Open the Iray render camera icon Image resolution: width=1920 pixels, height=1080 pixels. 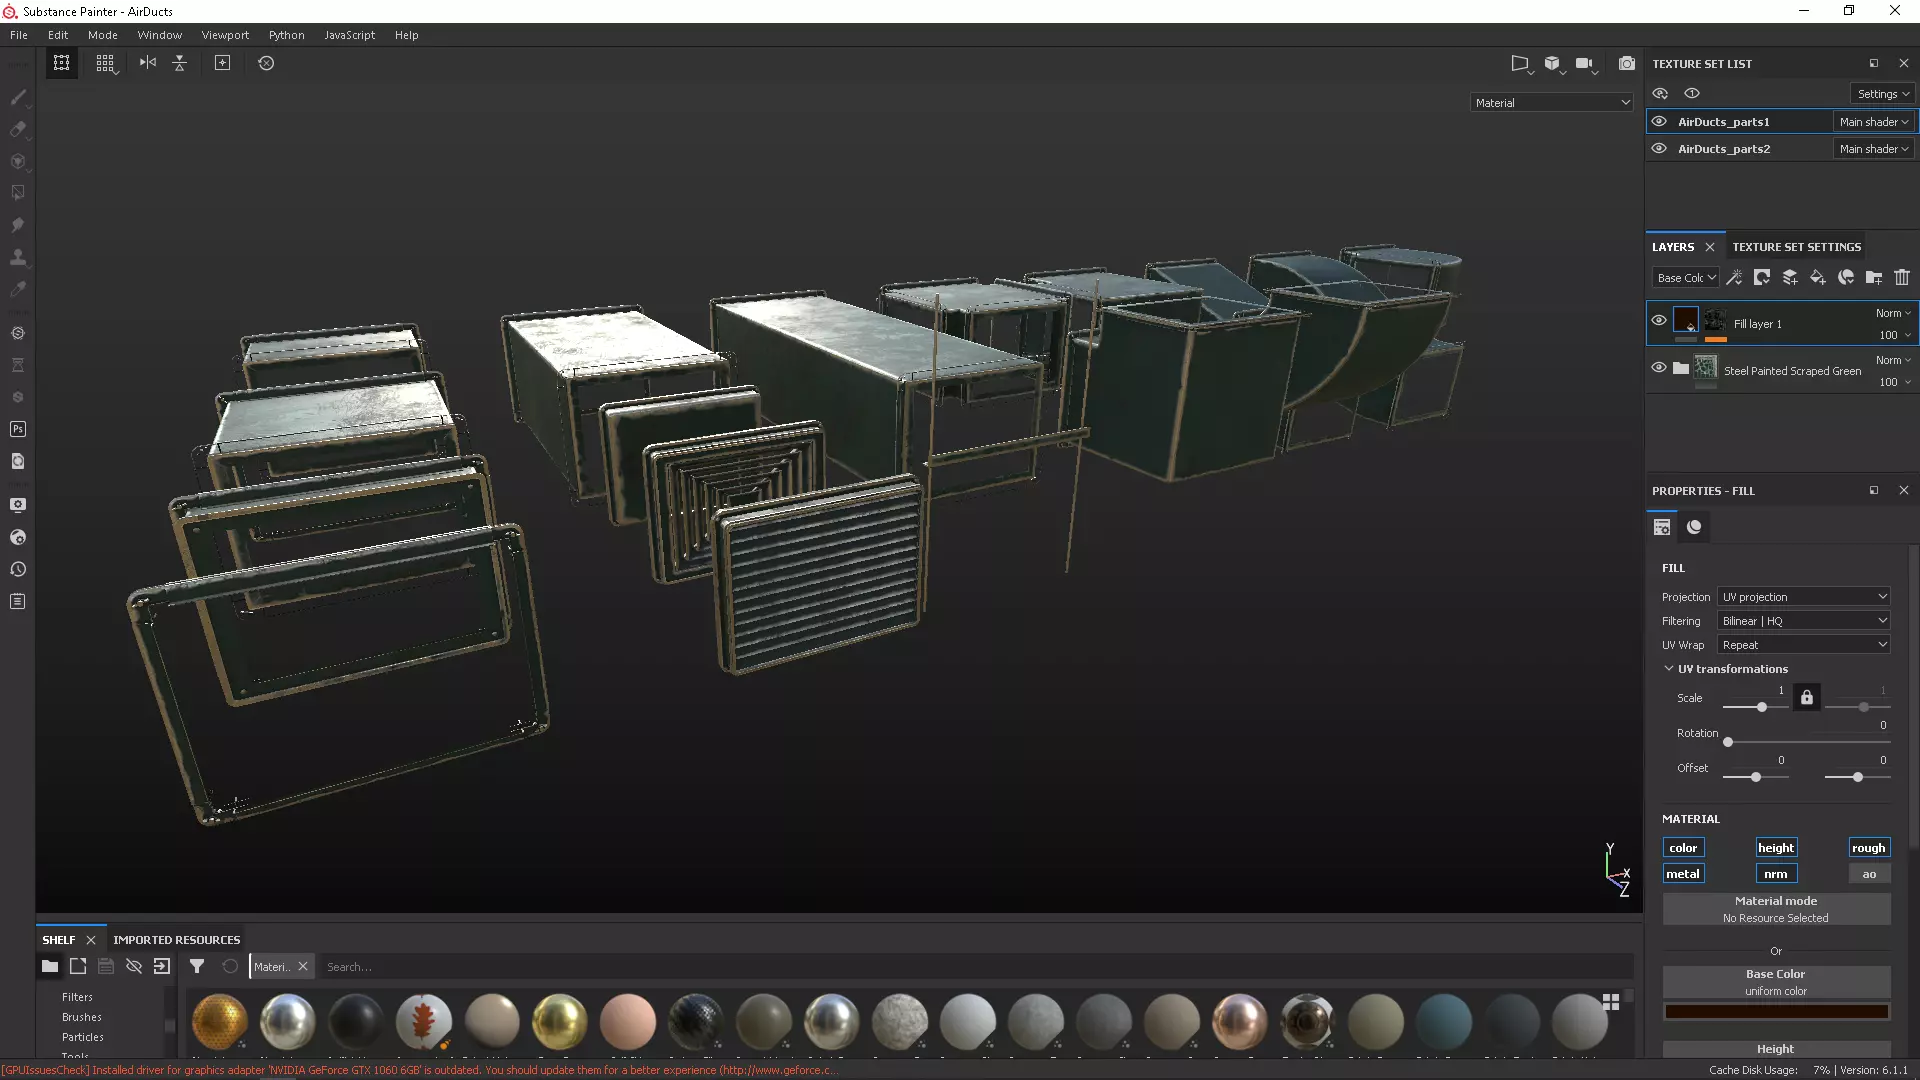pyautogui.click(x=1627, y=63)
